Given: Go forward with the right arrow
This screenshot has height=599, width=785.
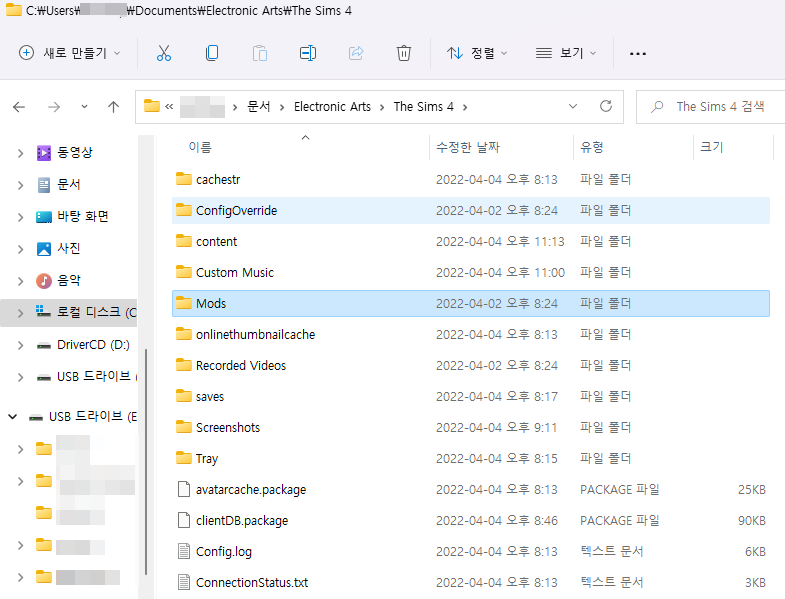Looking at the screenshot, I should 54,107.
